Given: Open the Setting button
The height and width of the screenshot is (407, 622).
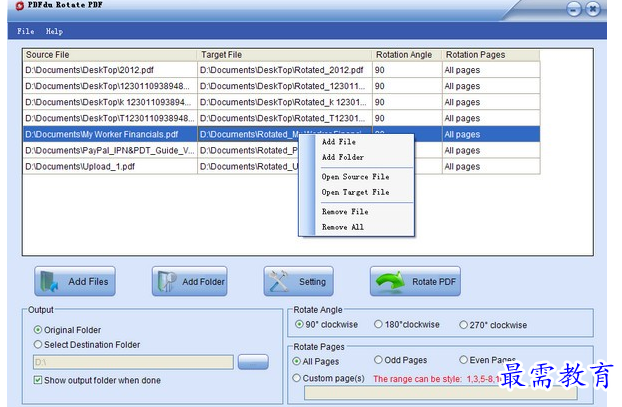Looking at the screenshot, I should [298, 281].
